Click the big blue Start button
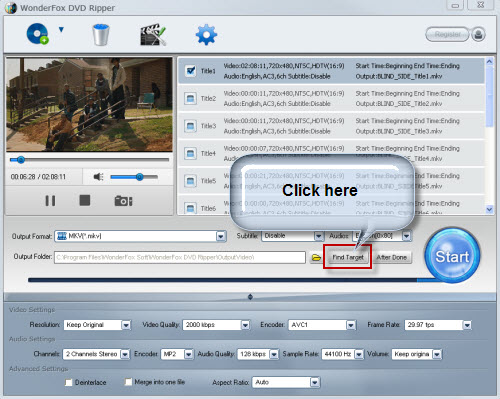 click(x=452, y=256)
